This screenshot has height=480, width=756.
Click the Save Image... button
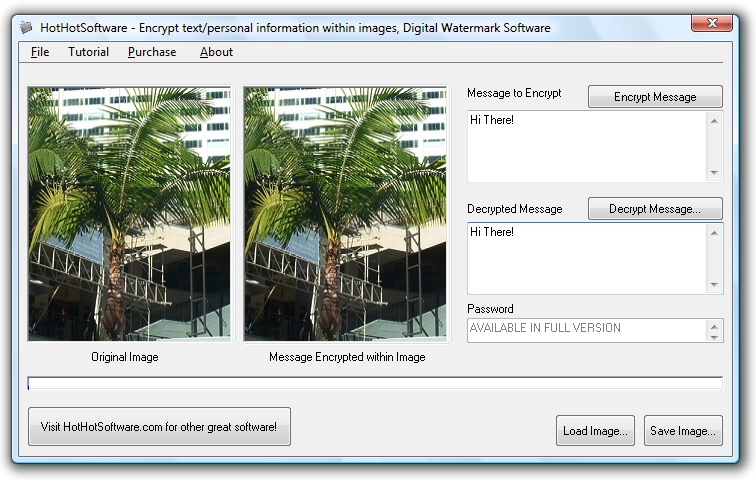click(683, 431)
